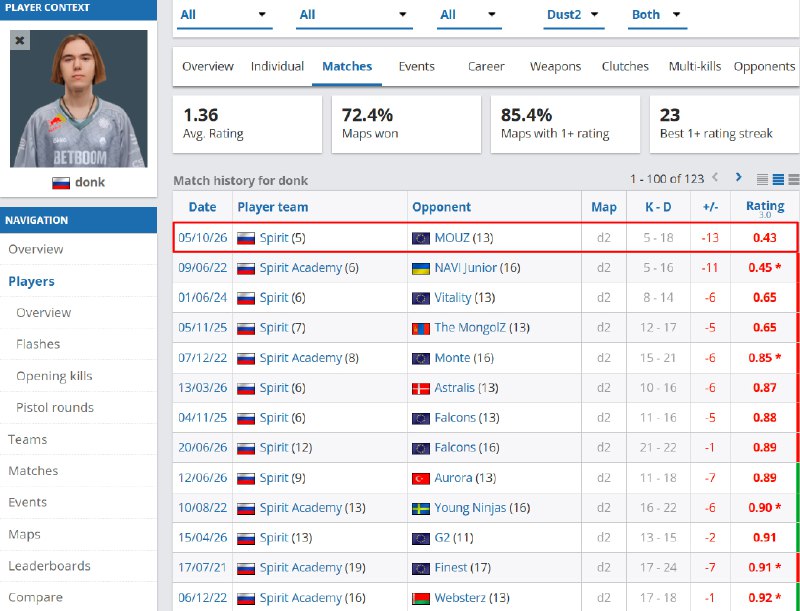Click the NAVI Junior opponent name
This screenshot has height=611, width=800.
(x=465, y=268)
